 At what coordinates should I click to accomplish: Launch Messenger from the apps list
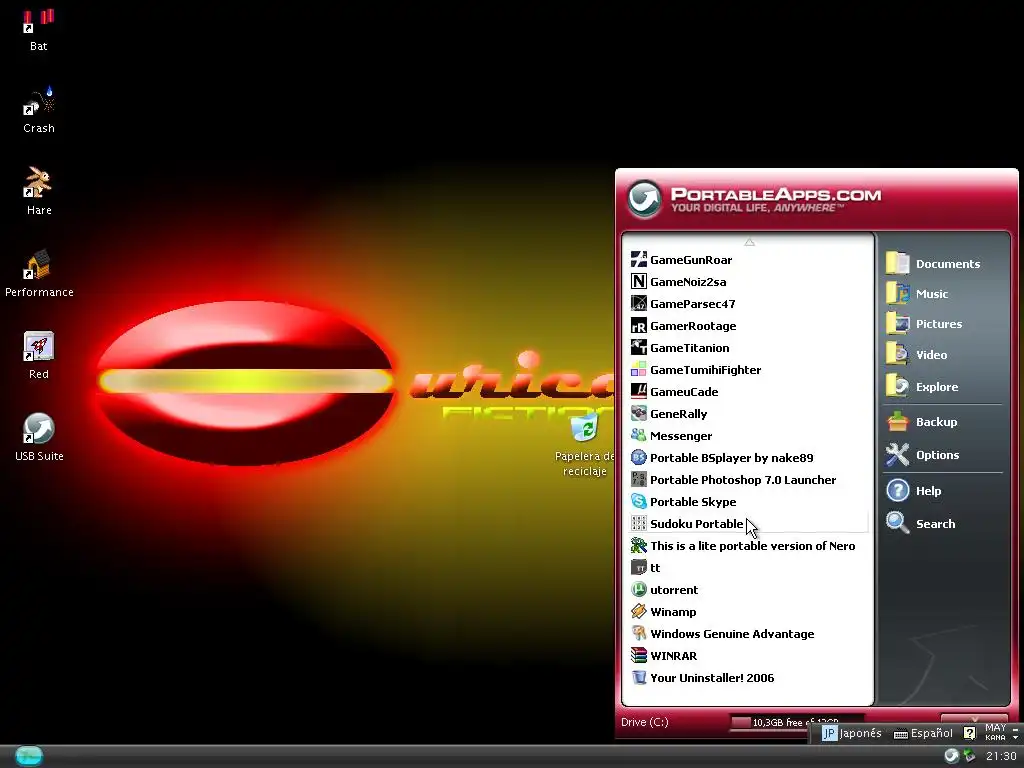(748, 436)
